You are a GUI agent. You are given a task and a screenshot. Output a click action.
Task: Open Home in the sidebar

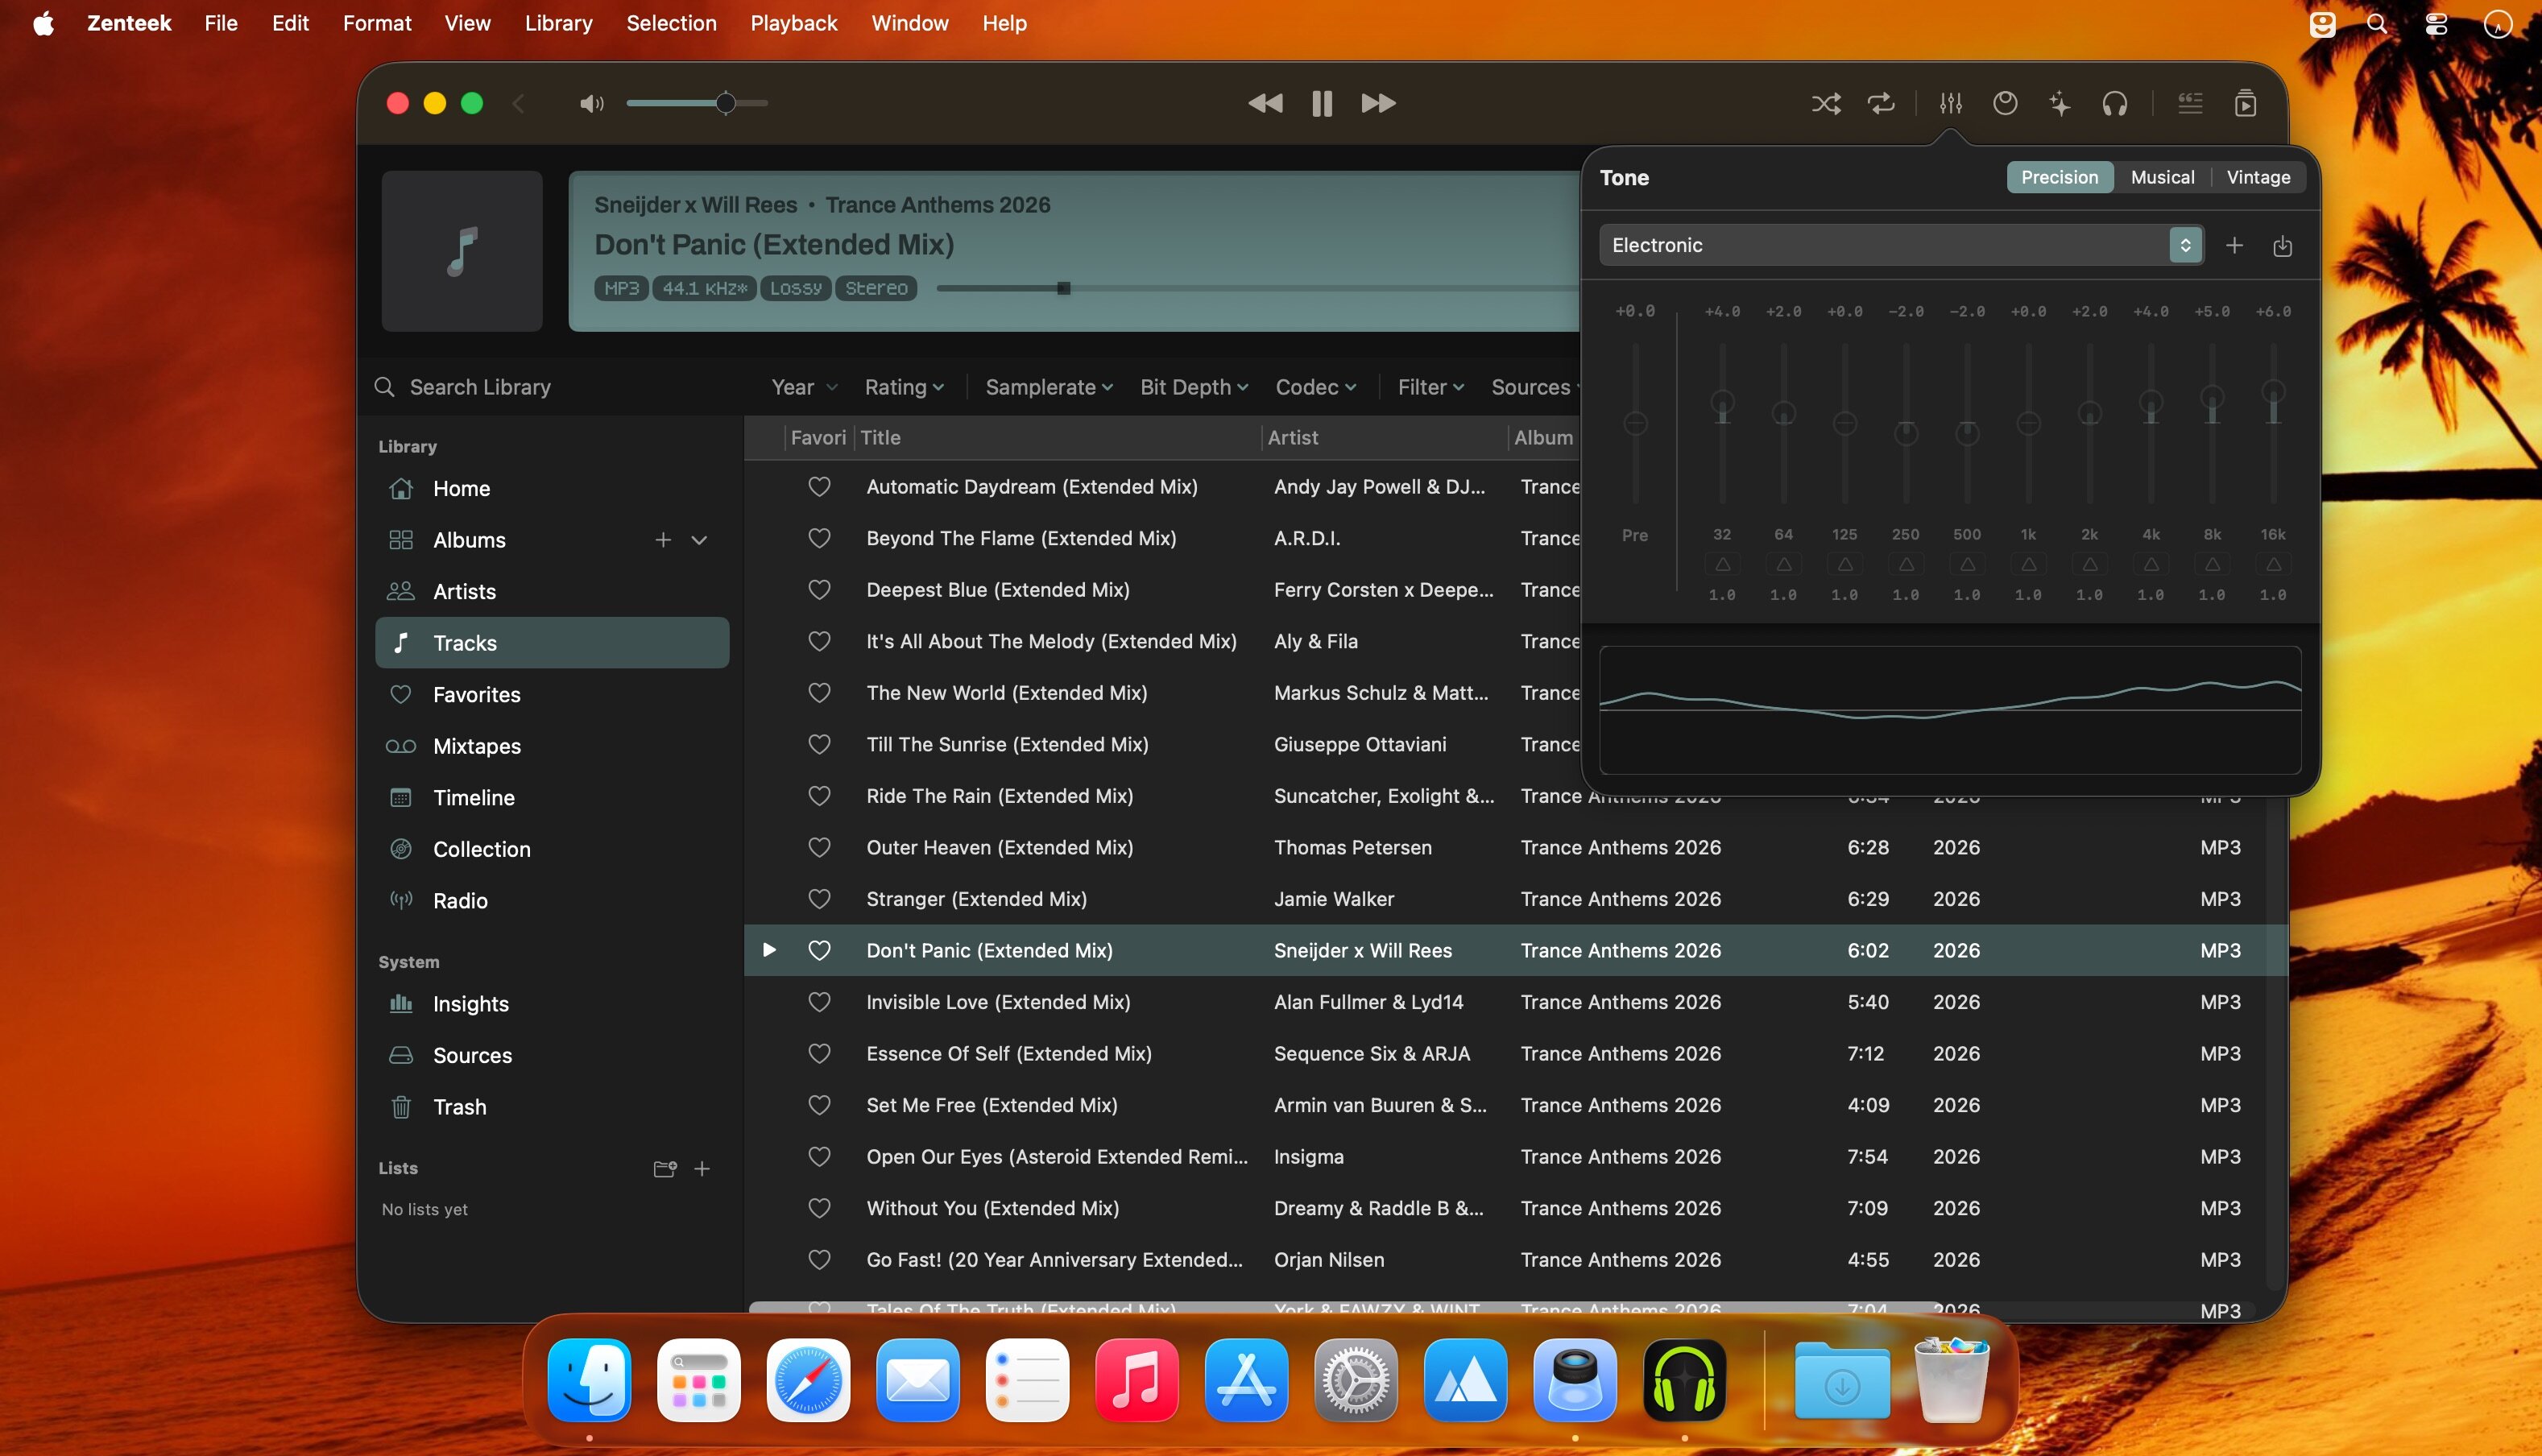coord(552,488)
